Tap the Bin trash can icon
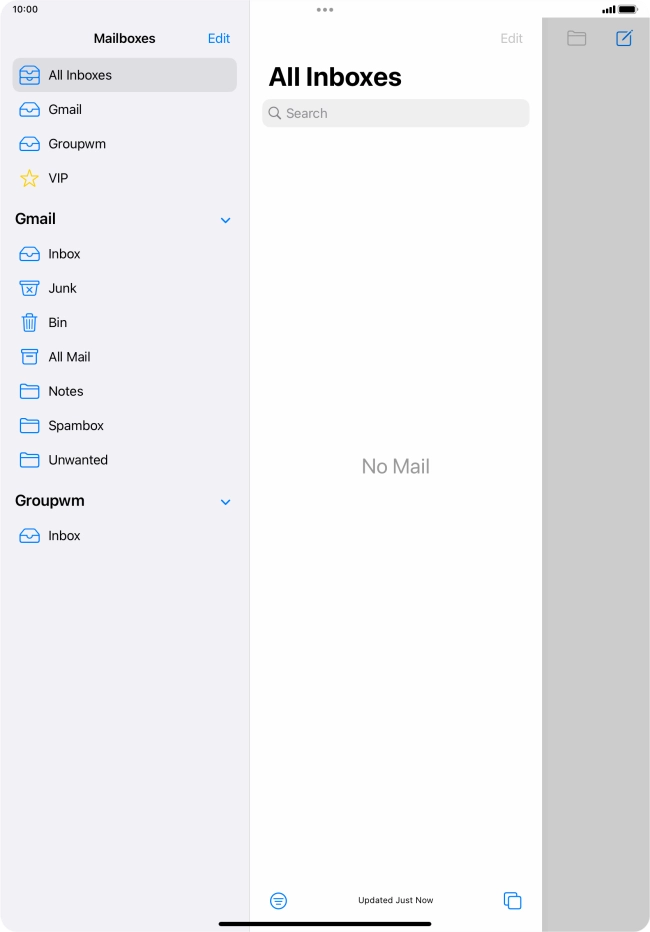 (x=29, y=322)
